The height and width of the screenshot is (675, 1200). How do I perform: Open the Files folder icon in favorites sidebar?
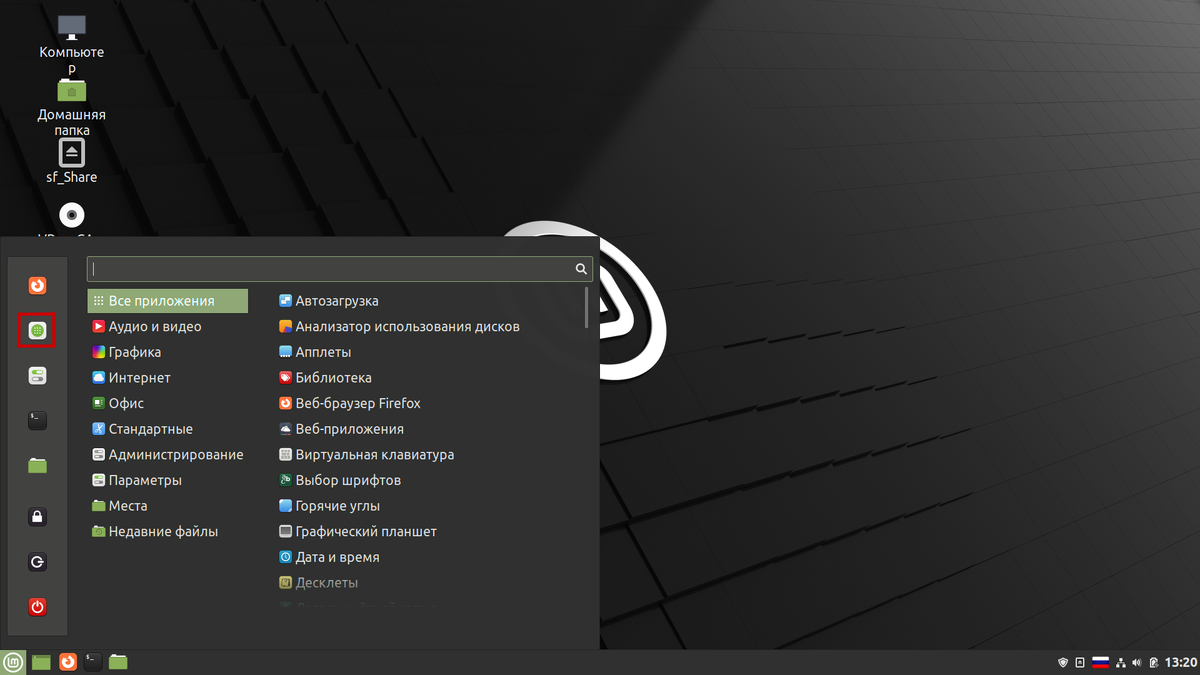[37, 465]
